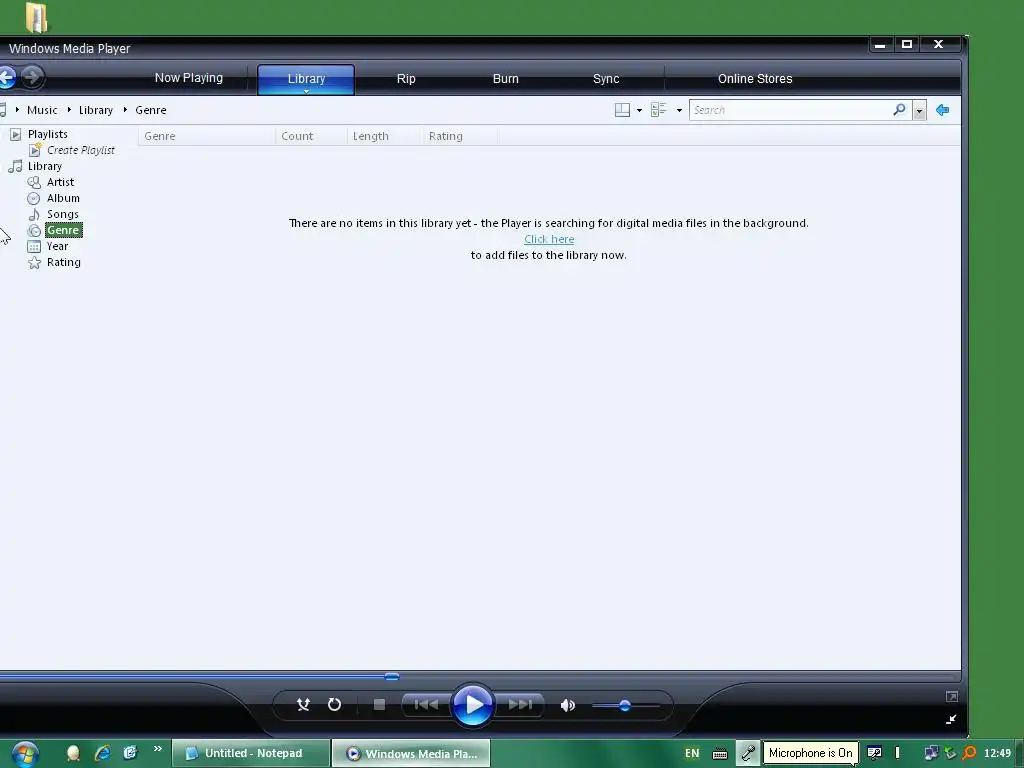The height and width of the screenshot is (768, 1024).
Task: Click the Album disc icon
Action: click(x=34, y=199)
